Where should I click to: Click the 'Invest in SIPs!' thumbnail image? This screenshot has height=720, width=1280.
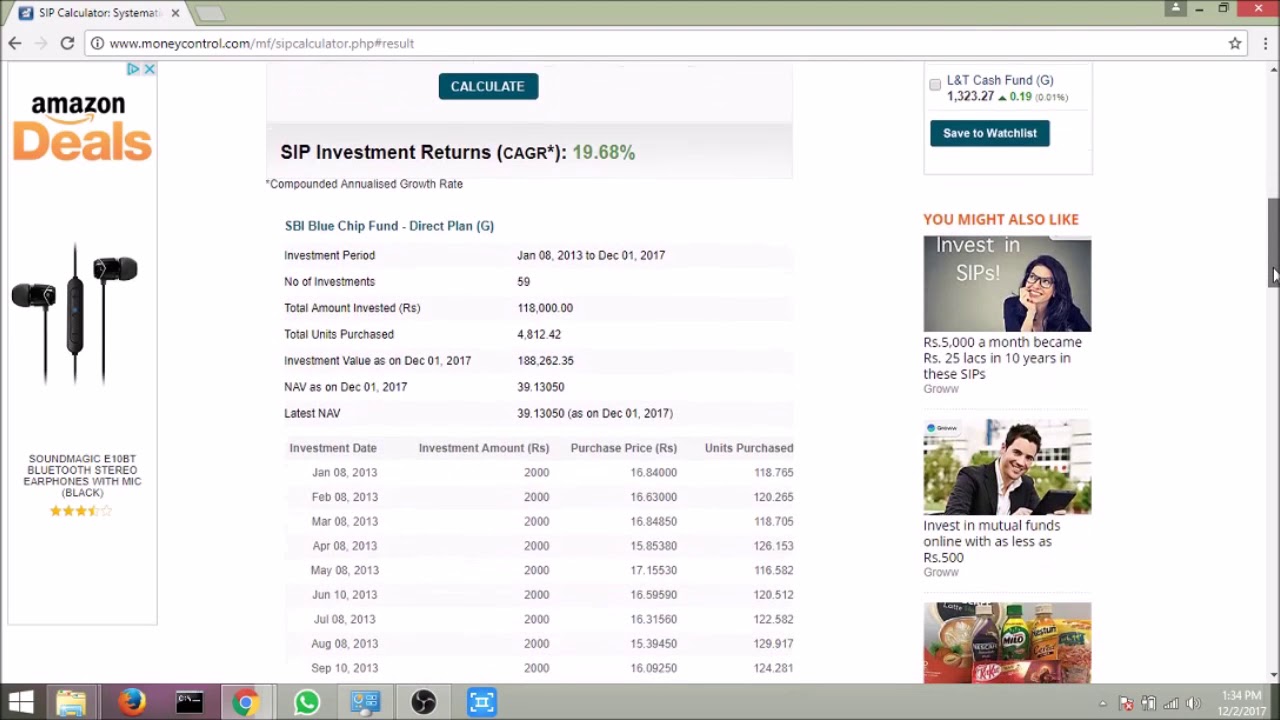pyautogui.click(x=1007, y=283)
